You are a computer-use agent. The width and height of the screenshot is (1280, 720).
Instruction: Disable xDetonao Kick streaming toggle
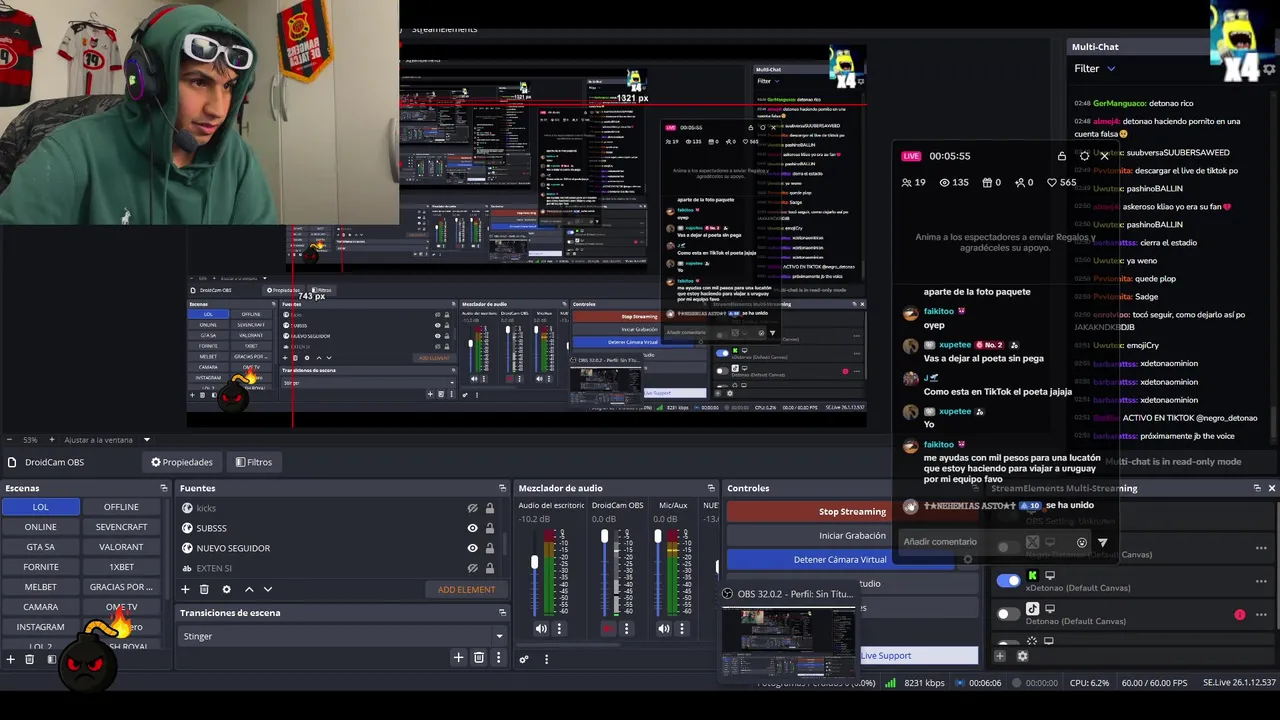(1008, 580)
